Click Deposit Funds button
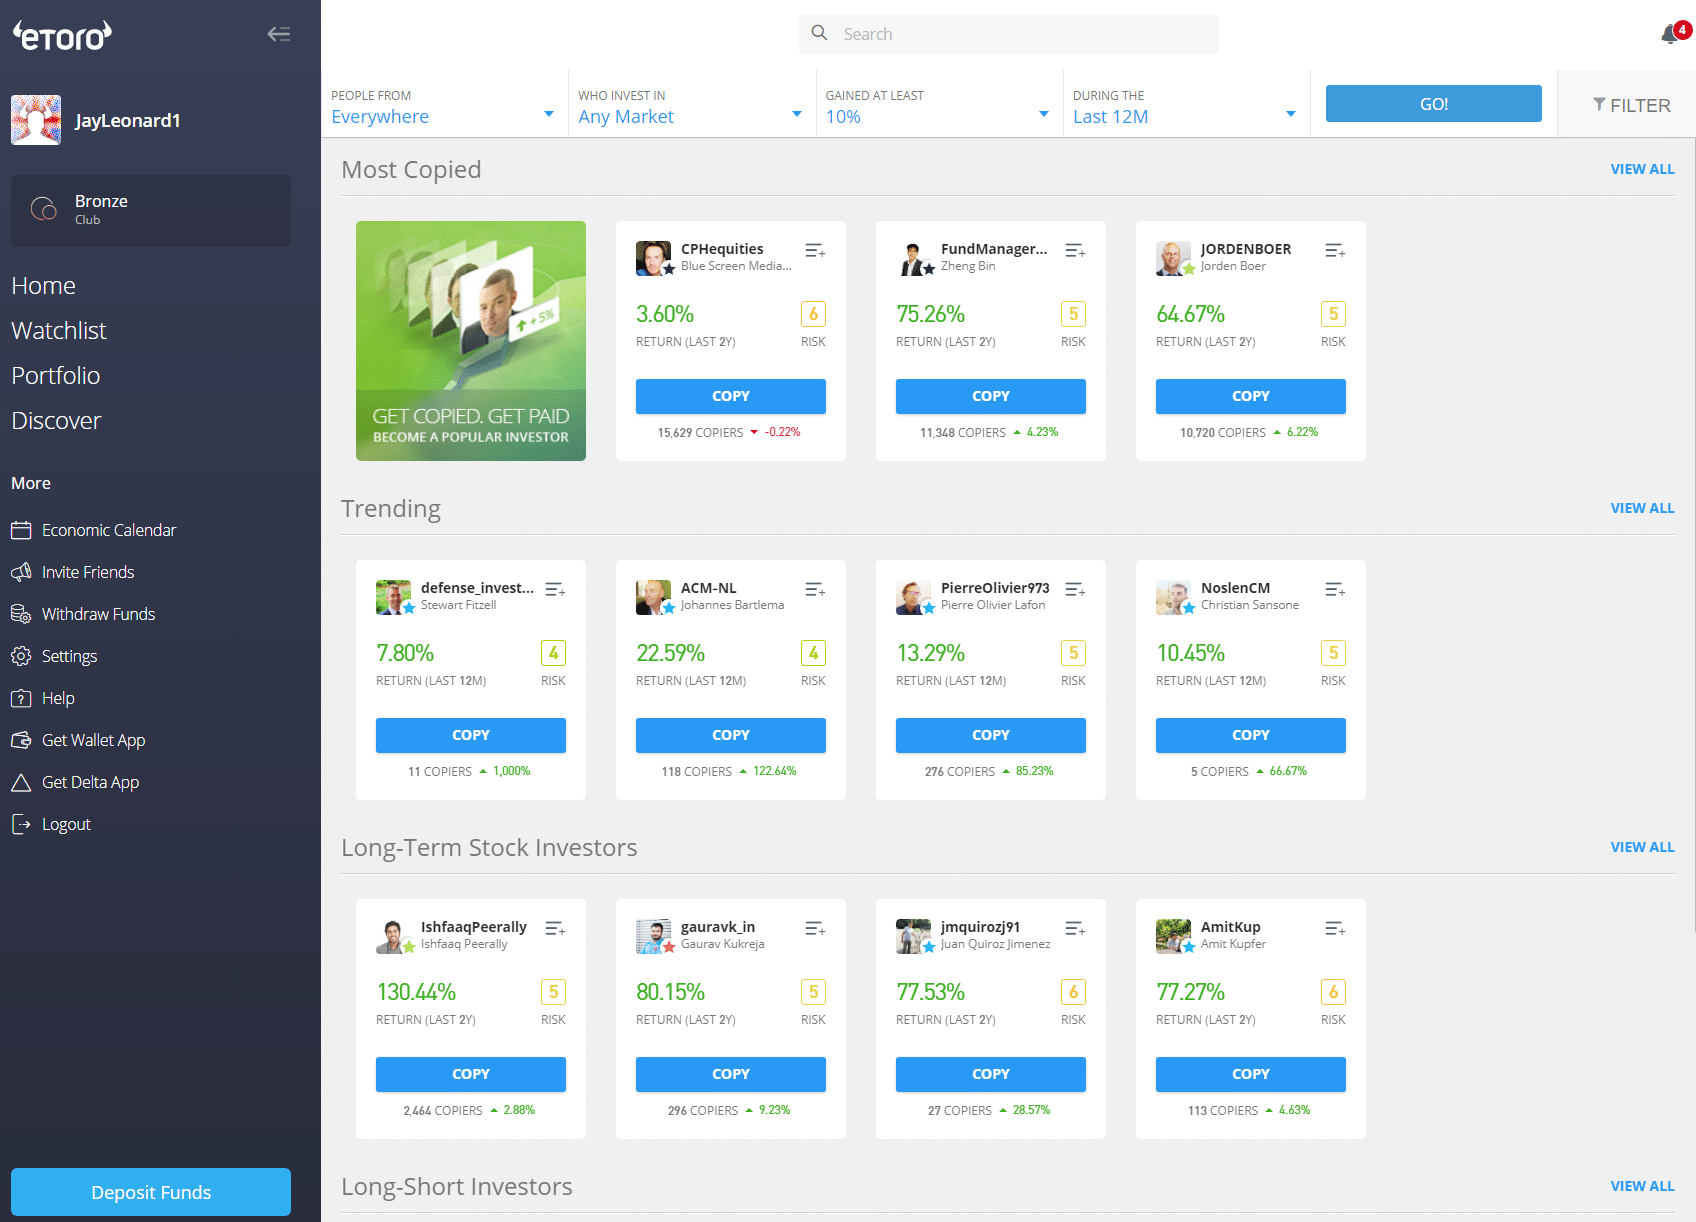 click(151, 1192)
